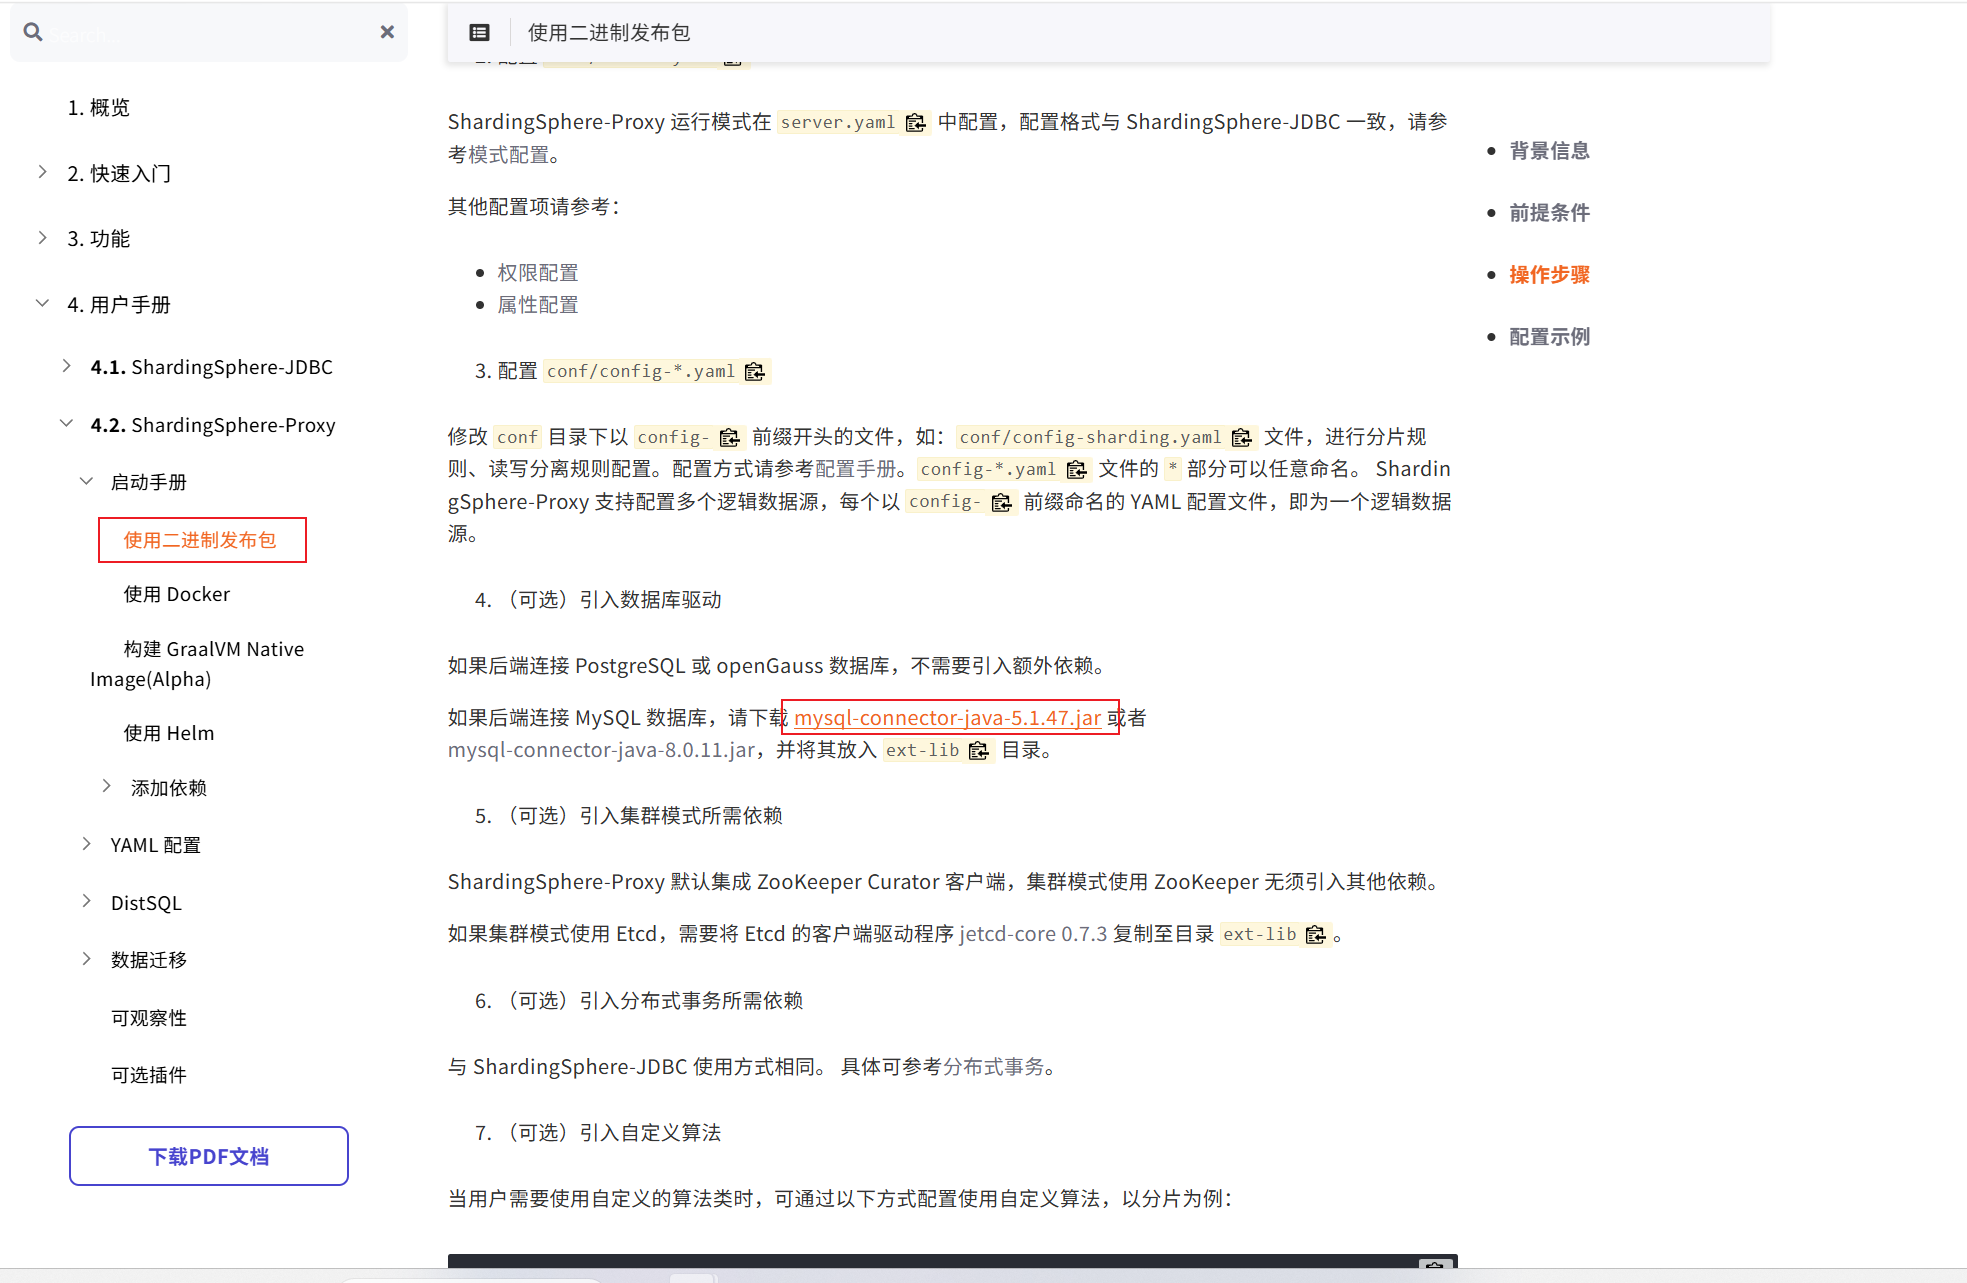Open the 属性配置 link

(538, 305)
